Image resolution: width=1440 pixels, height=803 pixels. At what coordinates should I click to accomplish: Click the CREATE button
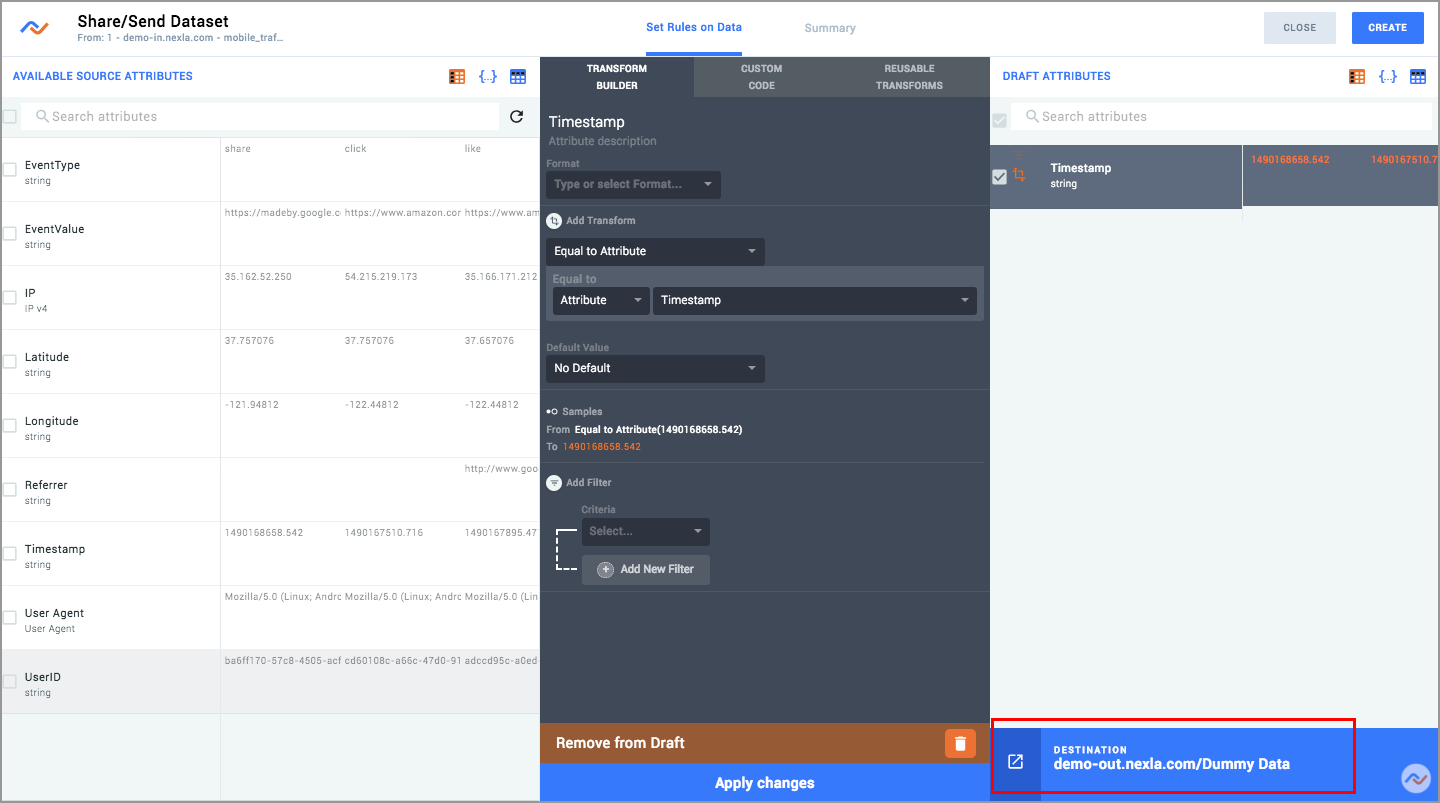(1388, 28)
